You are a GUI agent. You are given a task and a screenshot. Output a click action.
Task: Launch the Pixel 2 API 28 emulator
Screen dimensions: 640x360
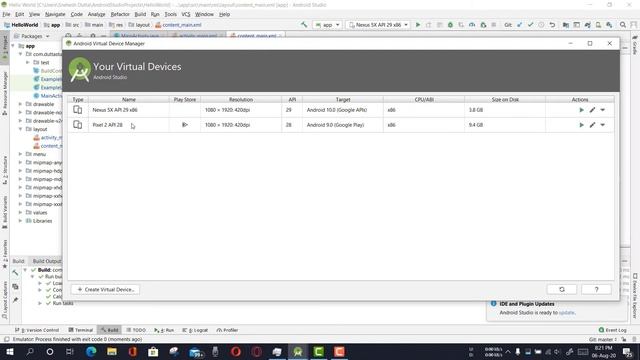tap(581, 125)
